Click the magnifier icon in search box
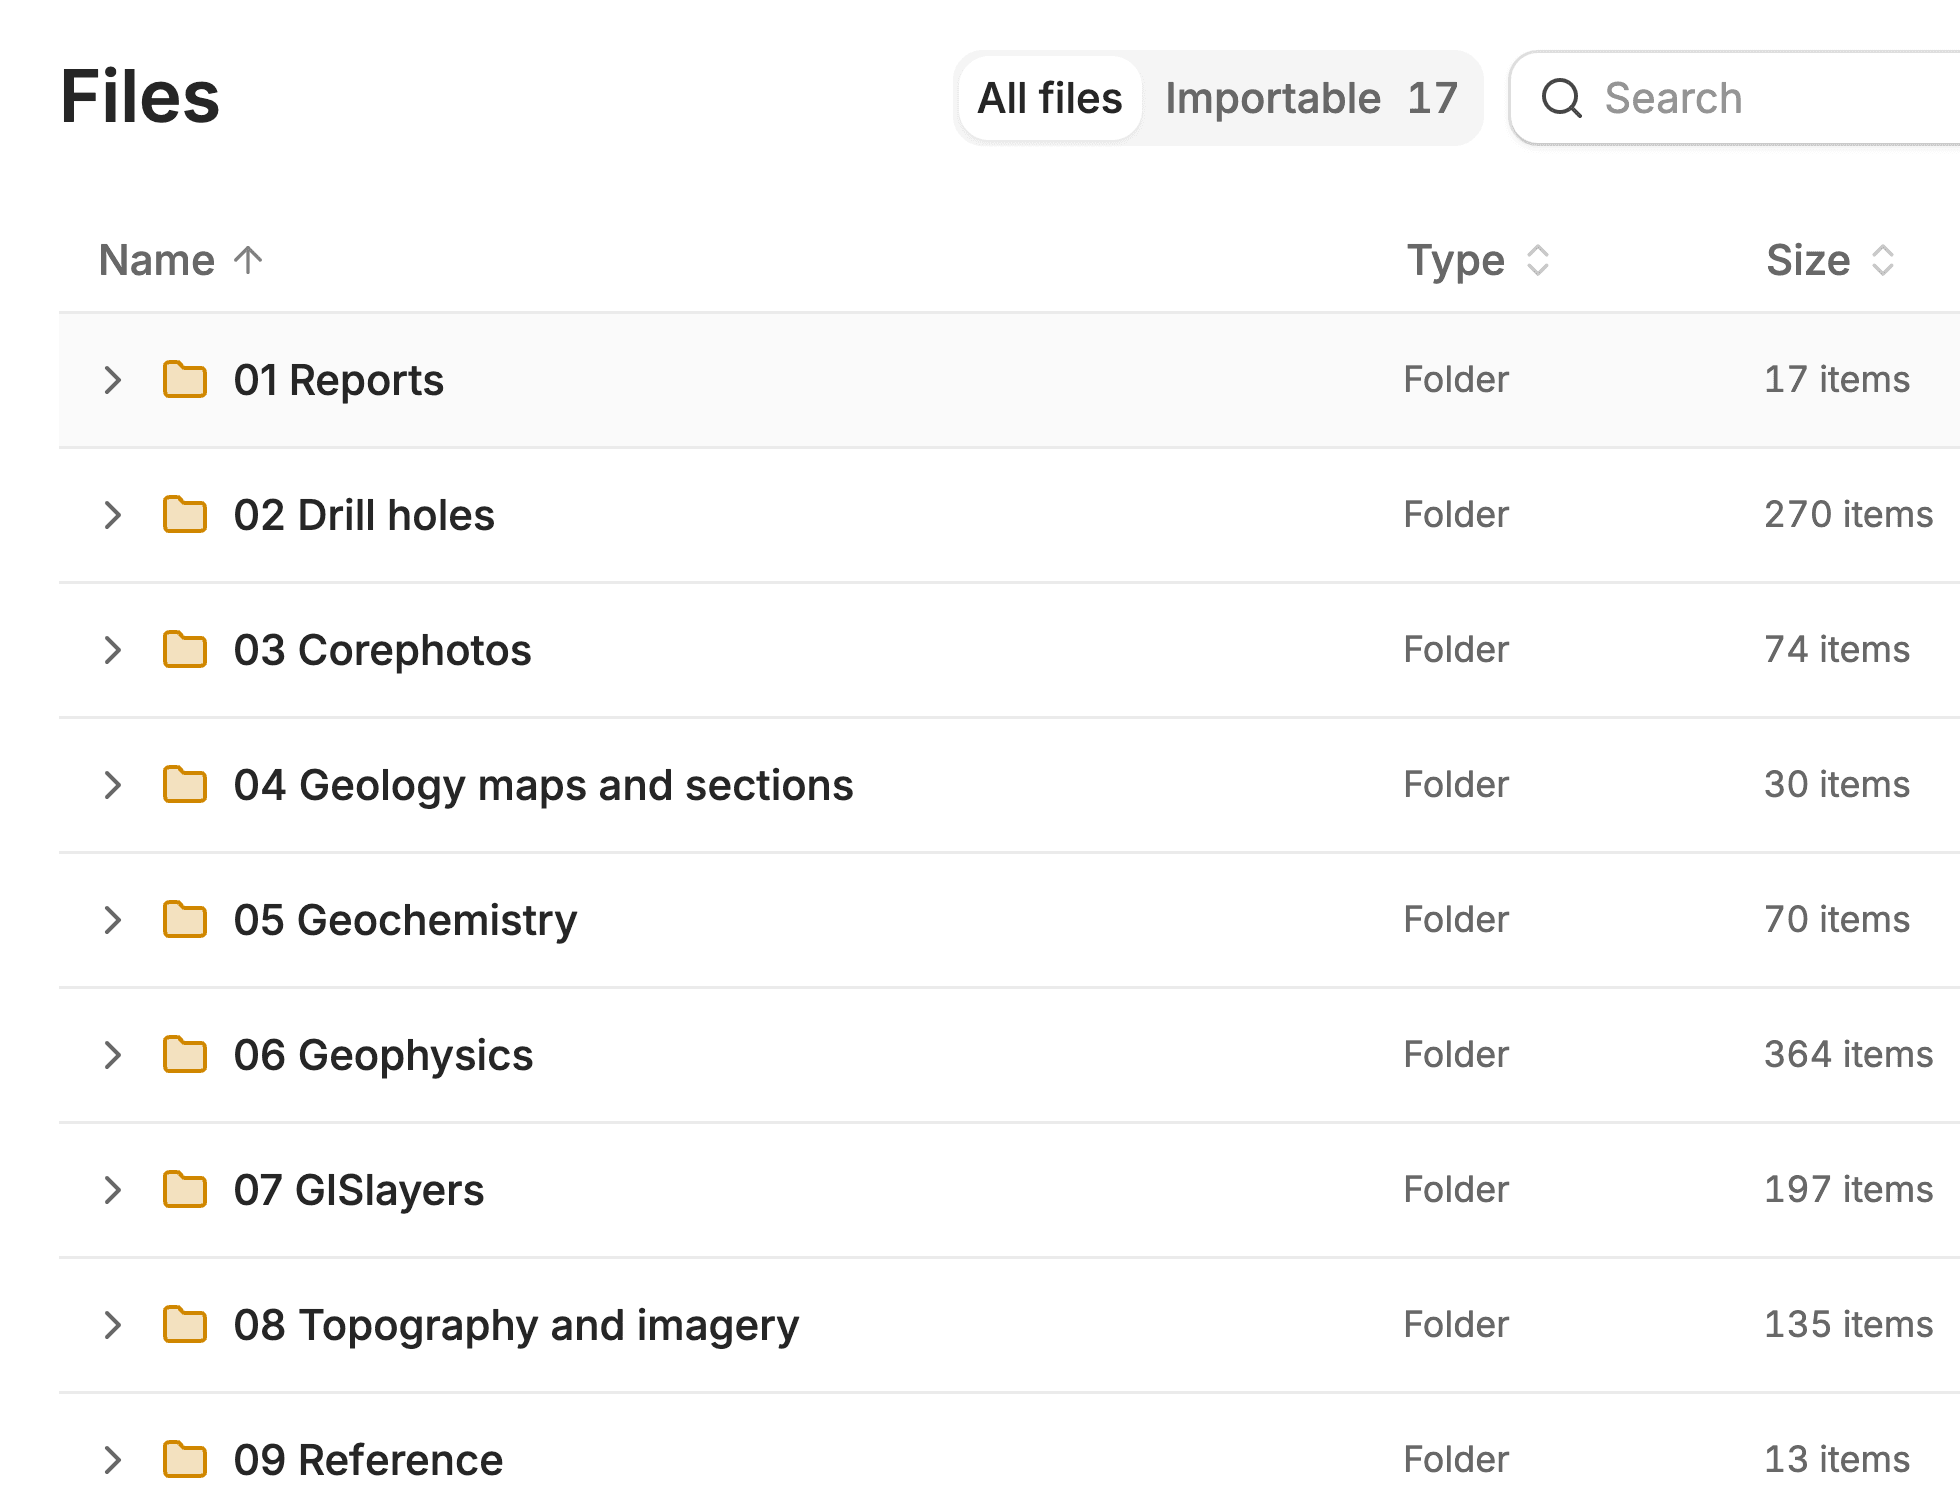The width and height of the screenshot is (1960, 1500). click(x=1561, y=98)
